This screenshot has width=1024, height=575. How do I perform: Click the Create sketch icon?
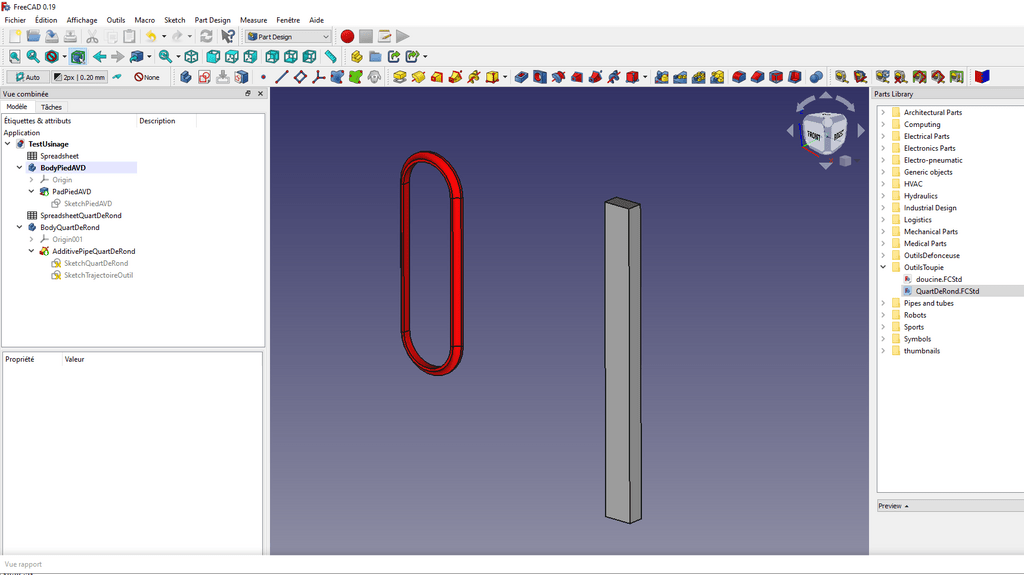204,77
